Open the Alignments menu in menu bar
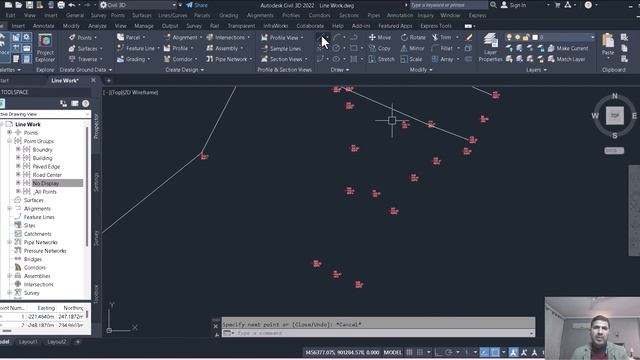This screenshot has width=640, height=360. [260, 16]
